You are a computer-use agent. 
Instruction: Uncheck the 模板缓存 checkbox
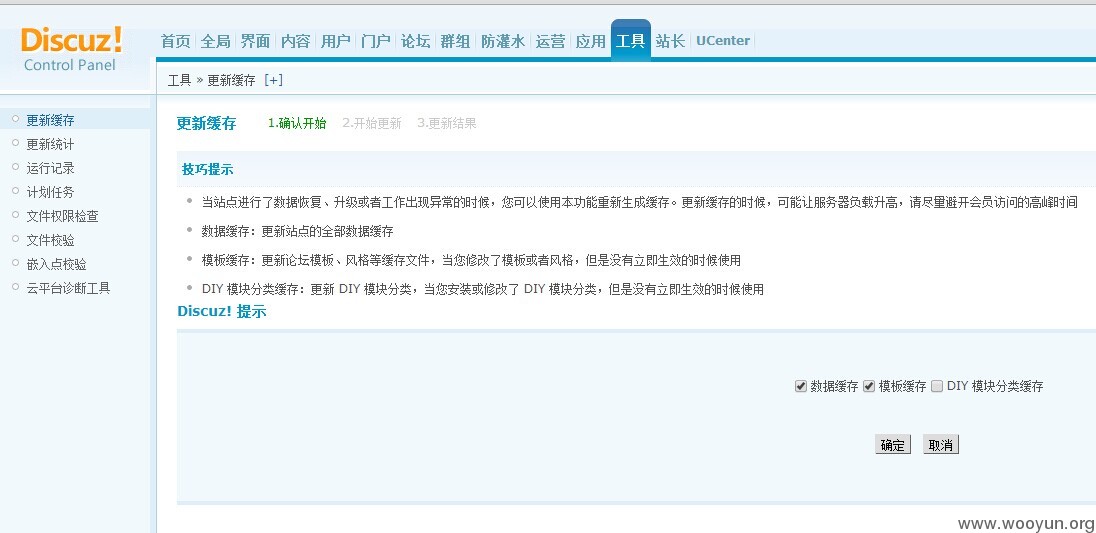[x=869, y=386]
